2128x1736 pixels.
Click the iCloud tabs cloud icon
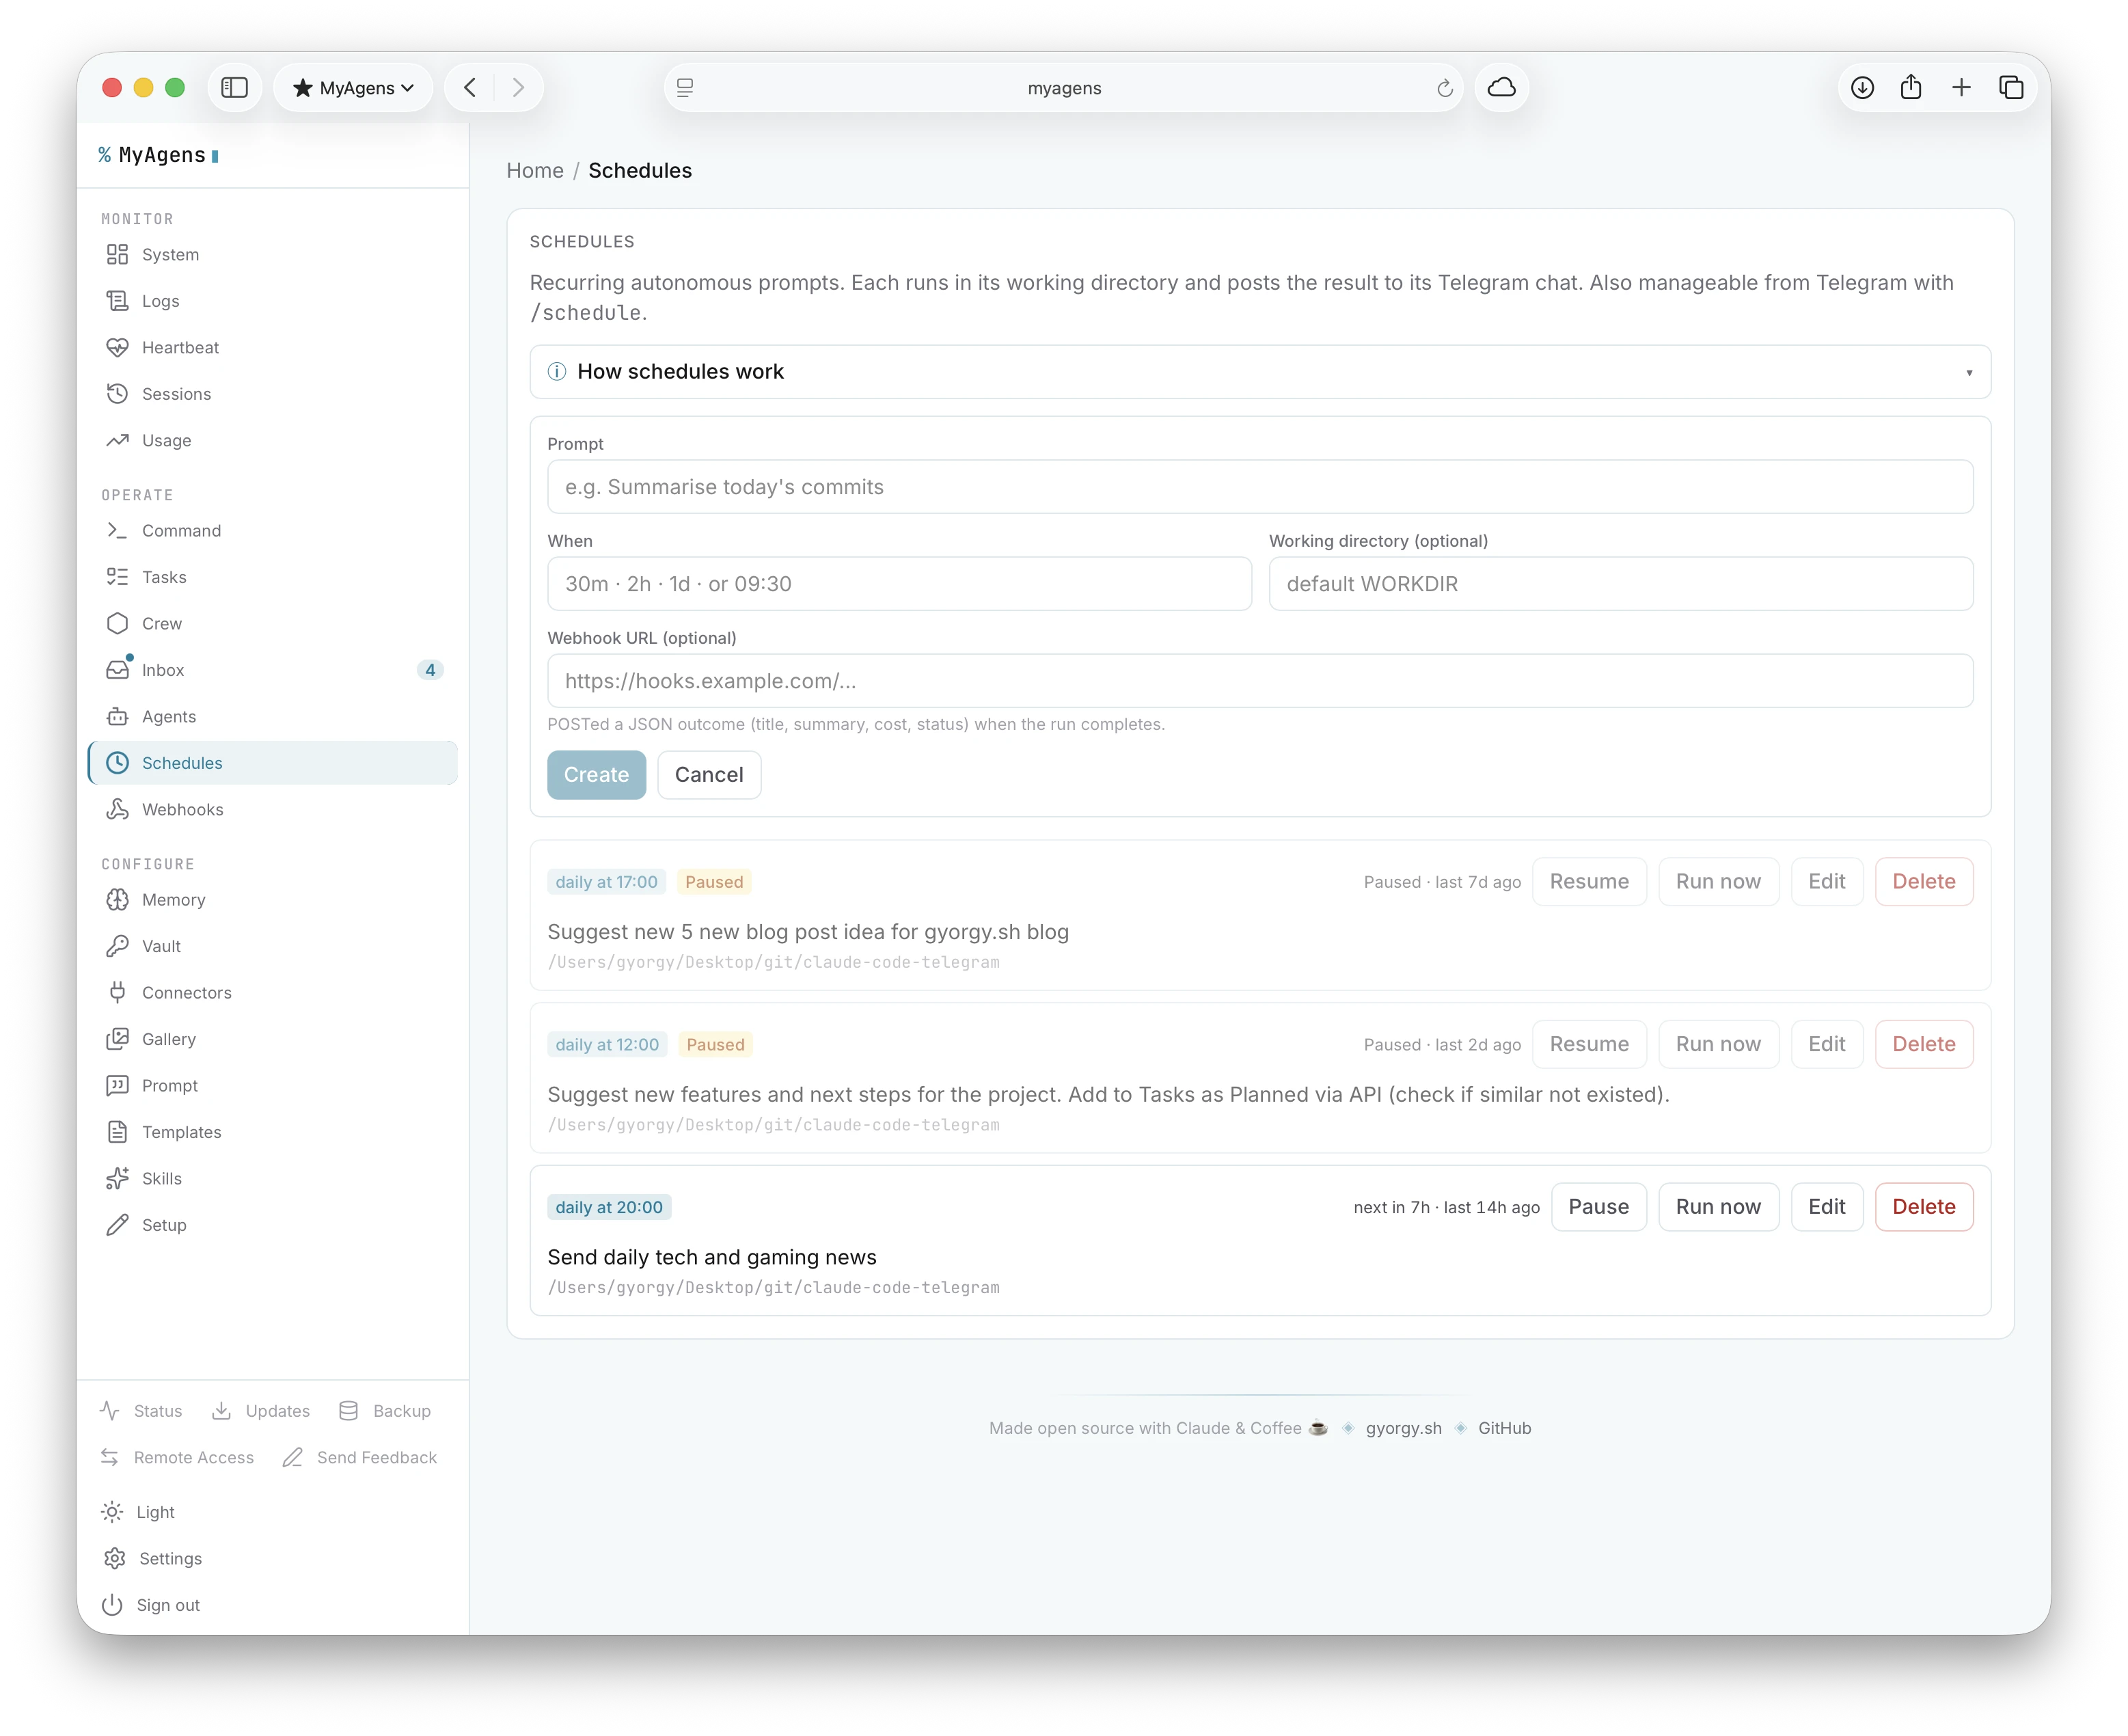(1501, 88)
